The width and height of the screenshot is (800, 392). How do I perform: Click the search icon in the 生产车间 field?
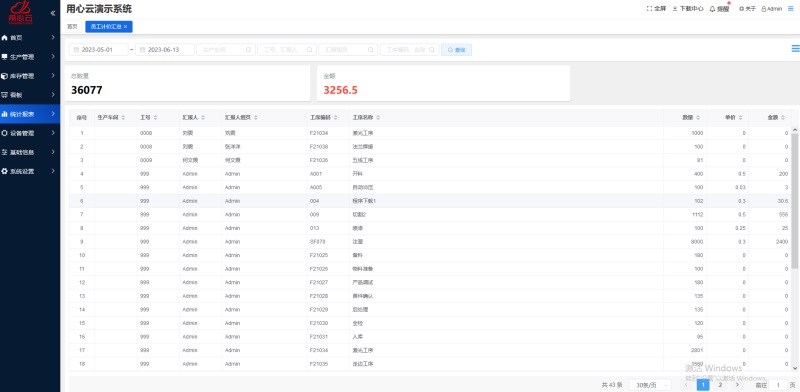[x=248, y=50]
